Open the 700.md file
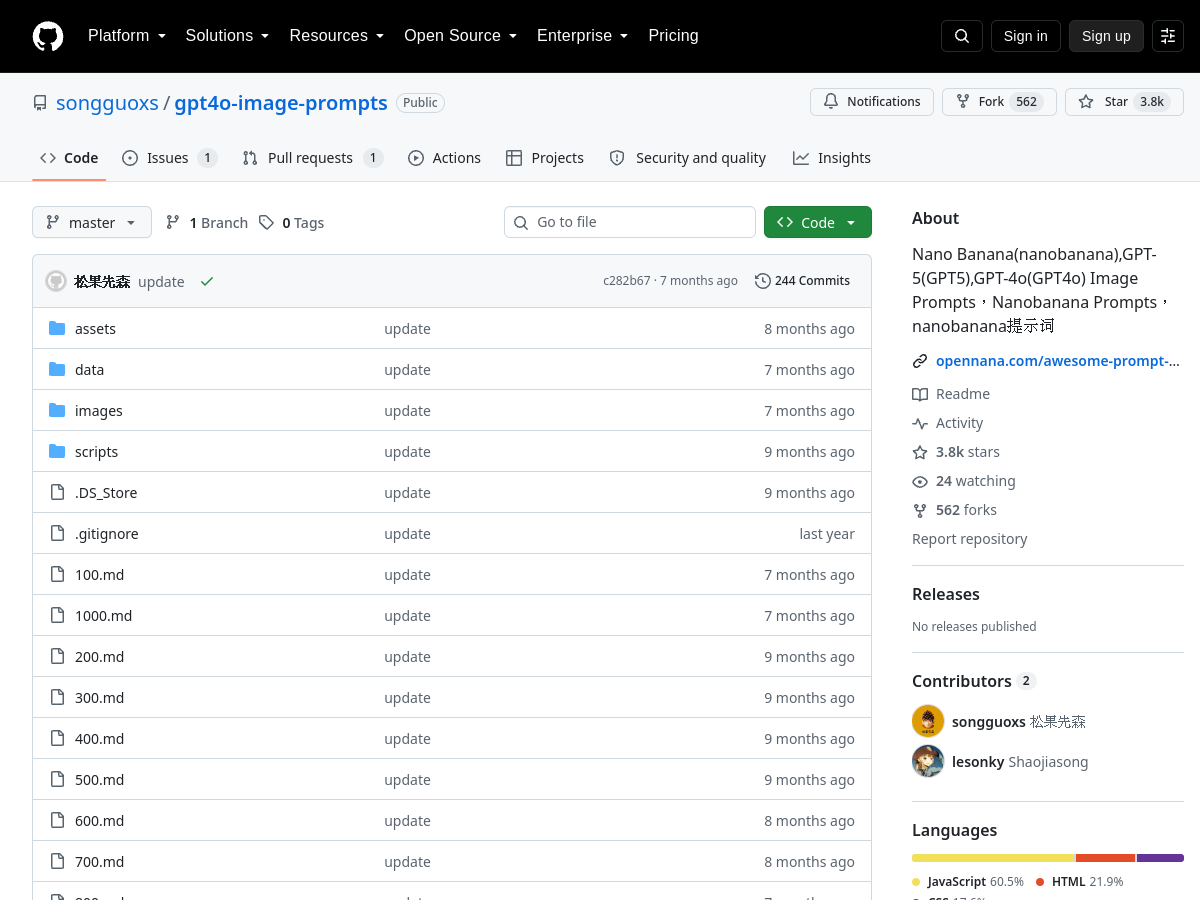The image size is (1200, 900). coord(99,862)
